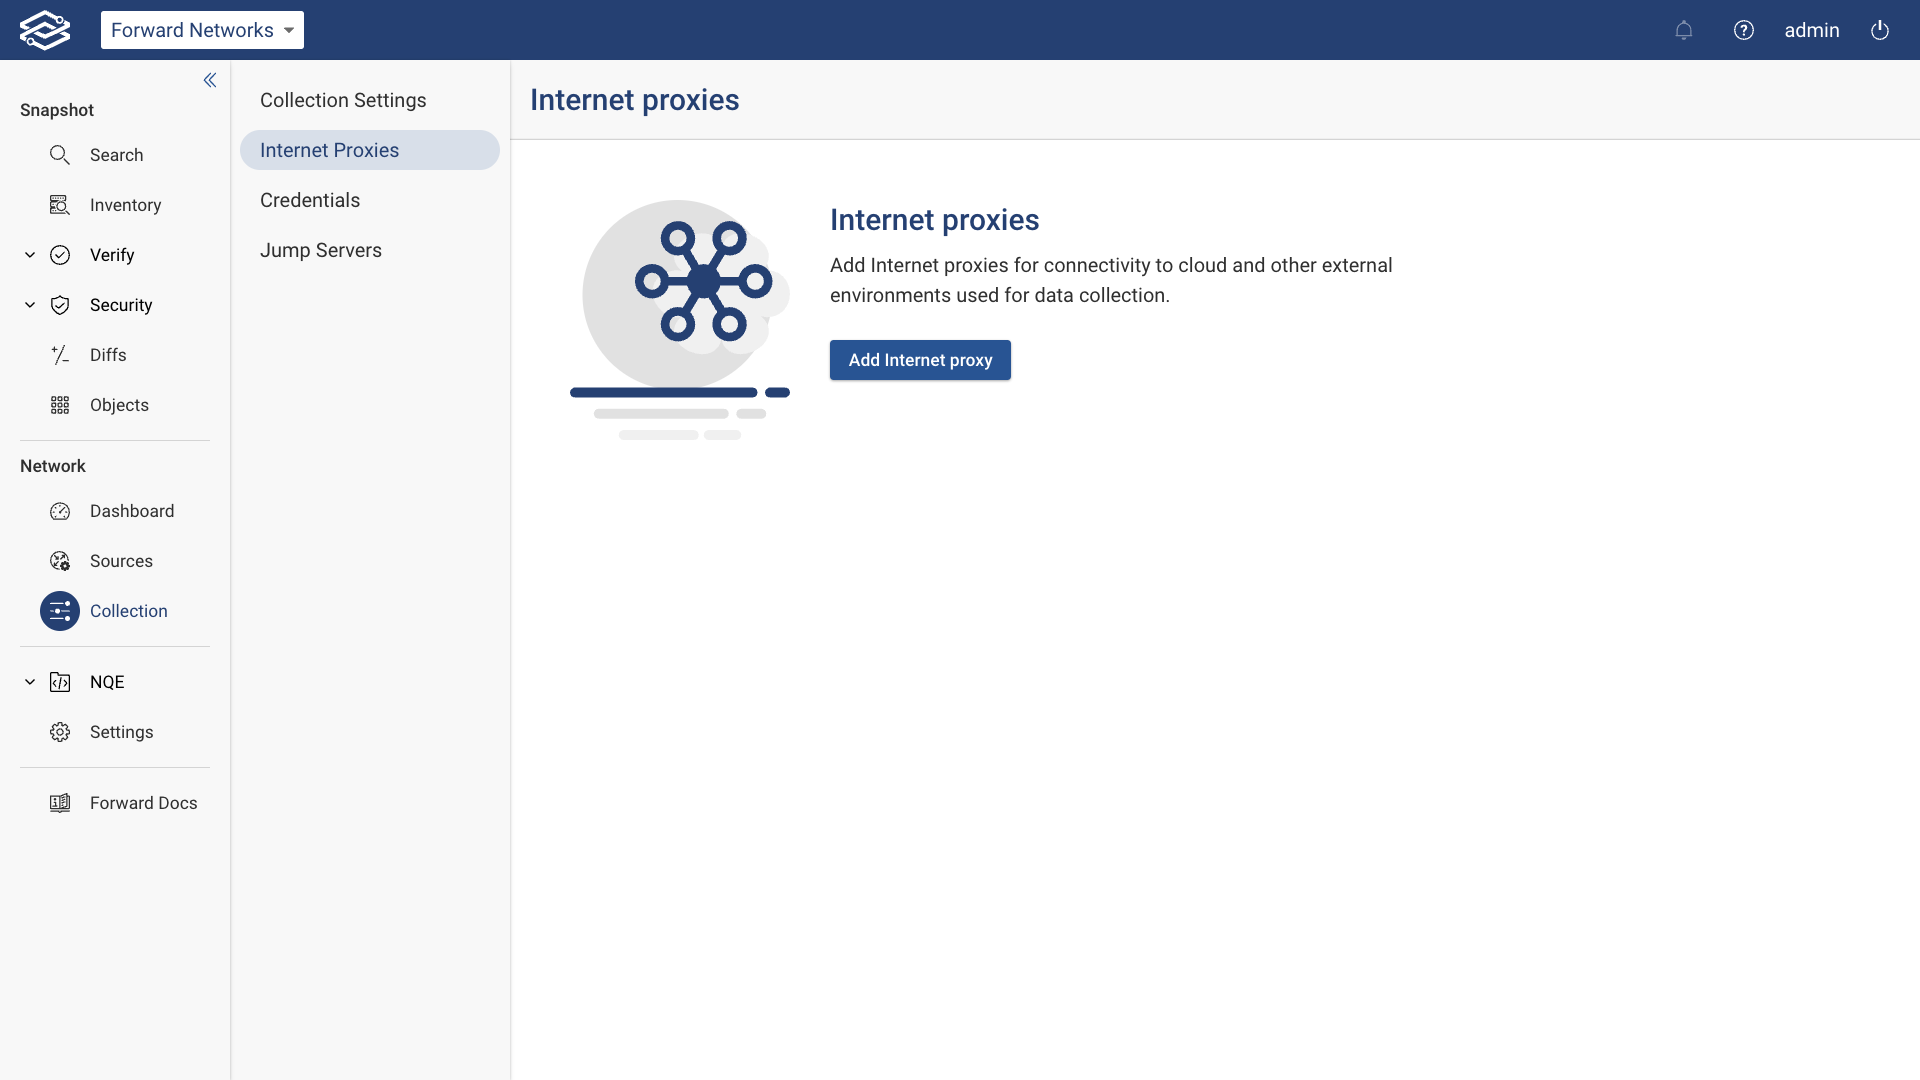
Task: Open the Collection icon in sidebar
Action: click(60, 611)
